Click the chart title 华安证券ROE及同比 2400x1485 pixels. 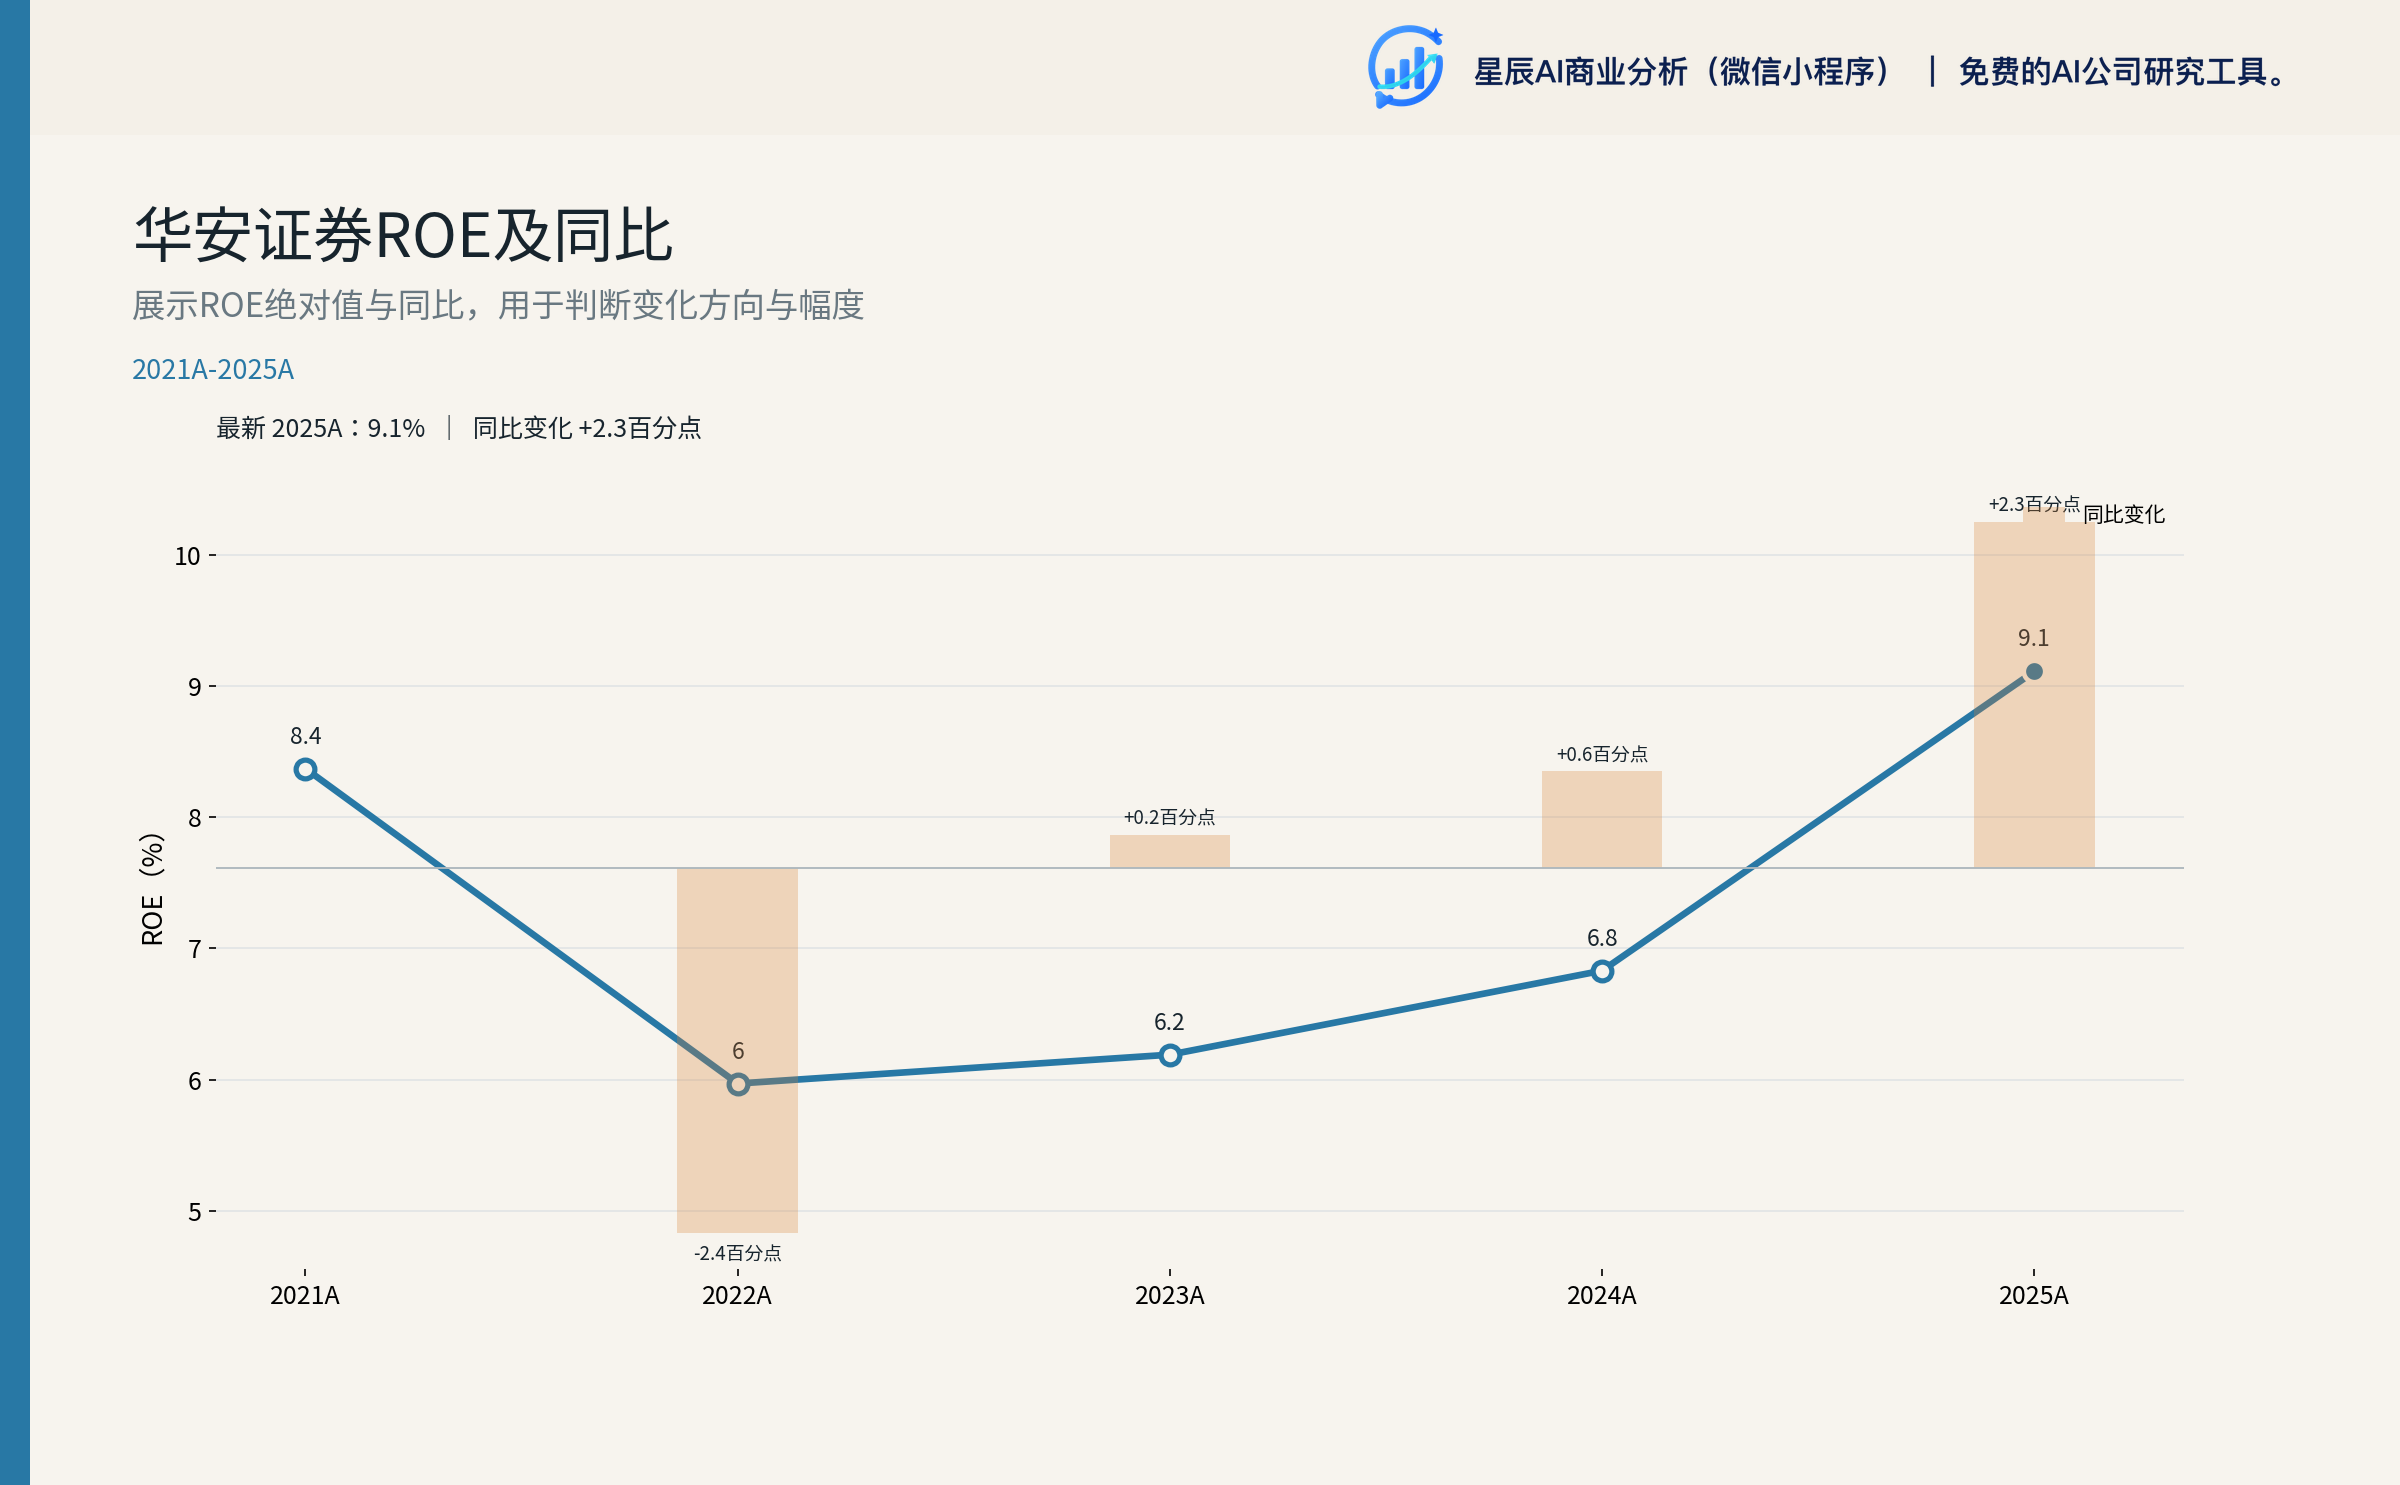click(x=403, y=236)
